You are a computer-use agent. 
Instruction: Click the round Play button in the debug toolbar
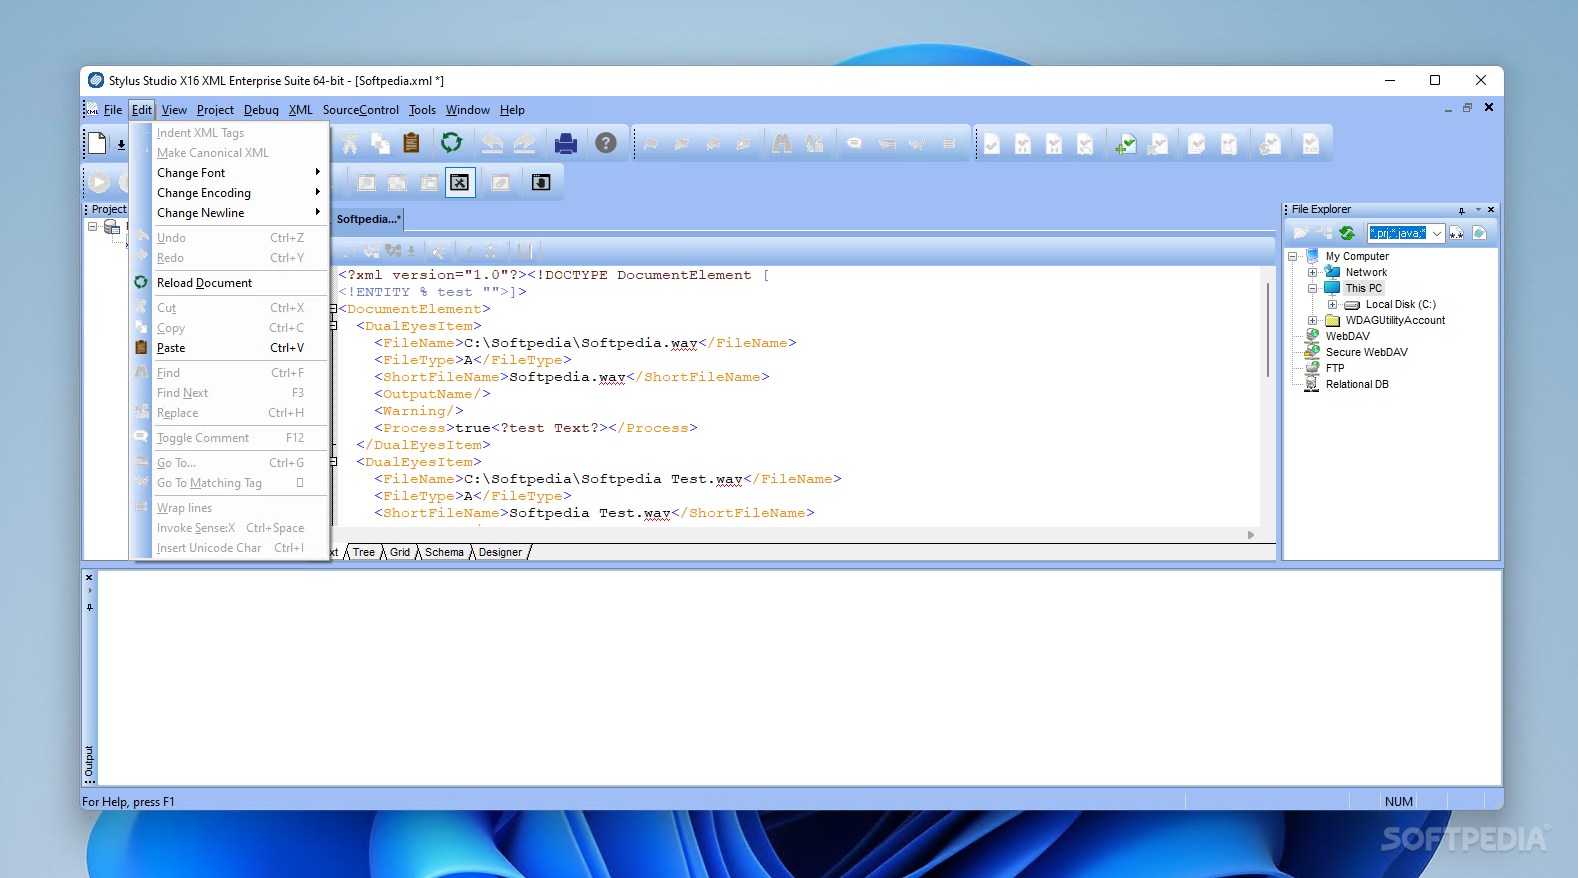pyautogui.click(x=99, y=182)
